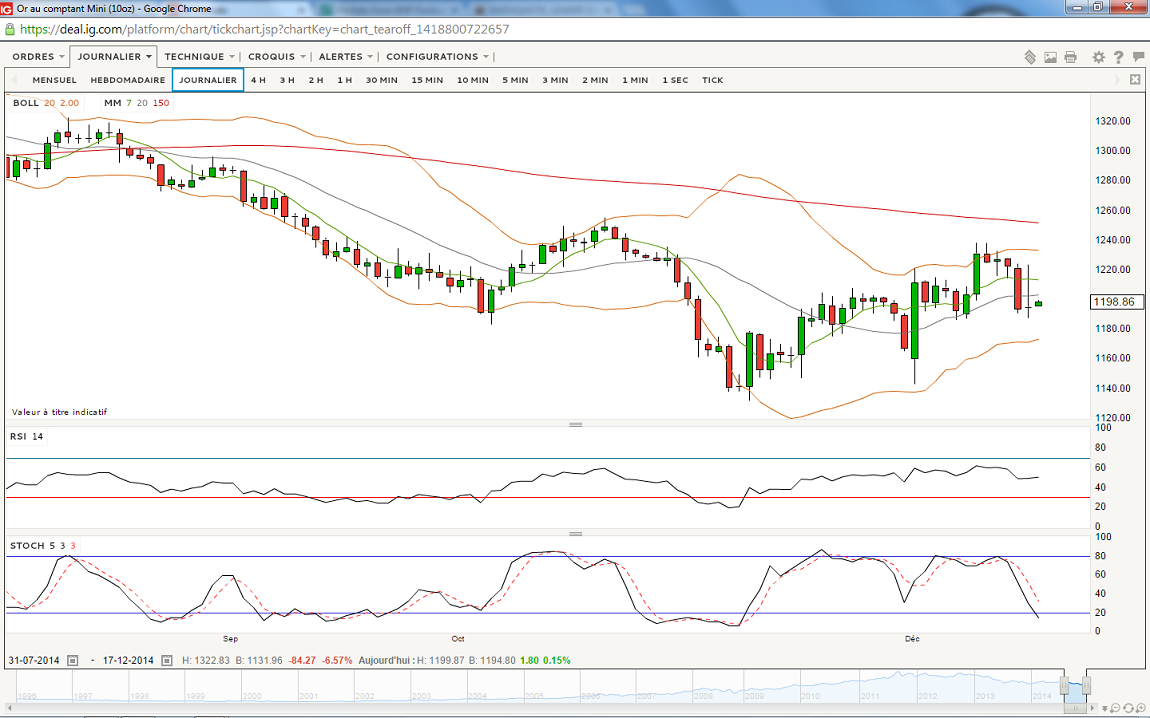The height and width of the screenshot is (718, 1150).
Task: Collapse overview panel with double-down arrow
Action: pyautogui.click(x=1105, y=708)
